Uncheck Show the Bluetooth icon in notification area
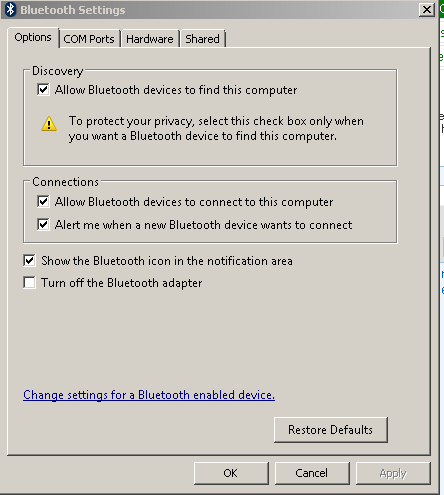The height and width of the screenshot is (495, 444). click(x=29, y=260)
